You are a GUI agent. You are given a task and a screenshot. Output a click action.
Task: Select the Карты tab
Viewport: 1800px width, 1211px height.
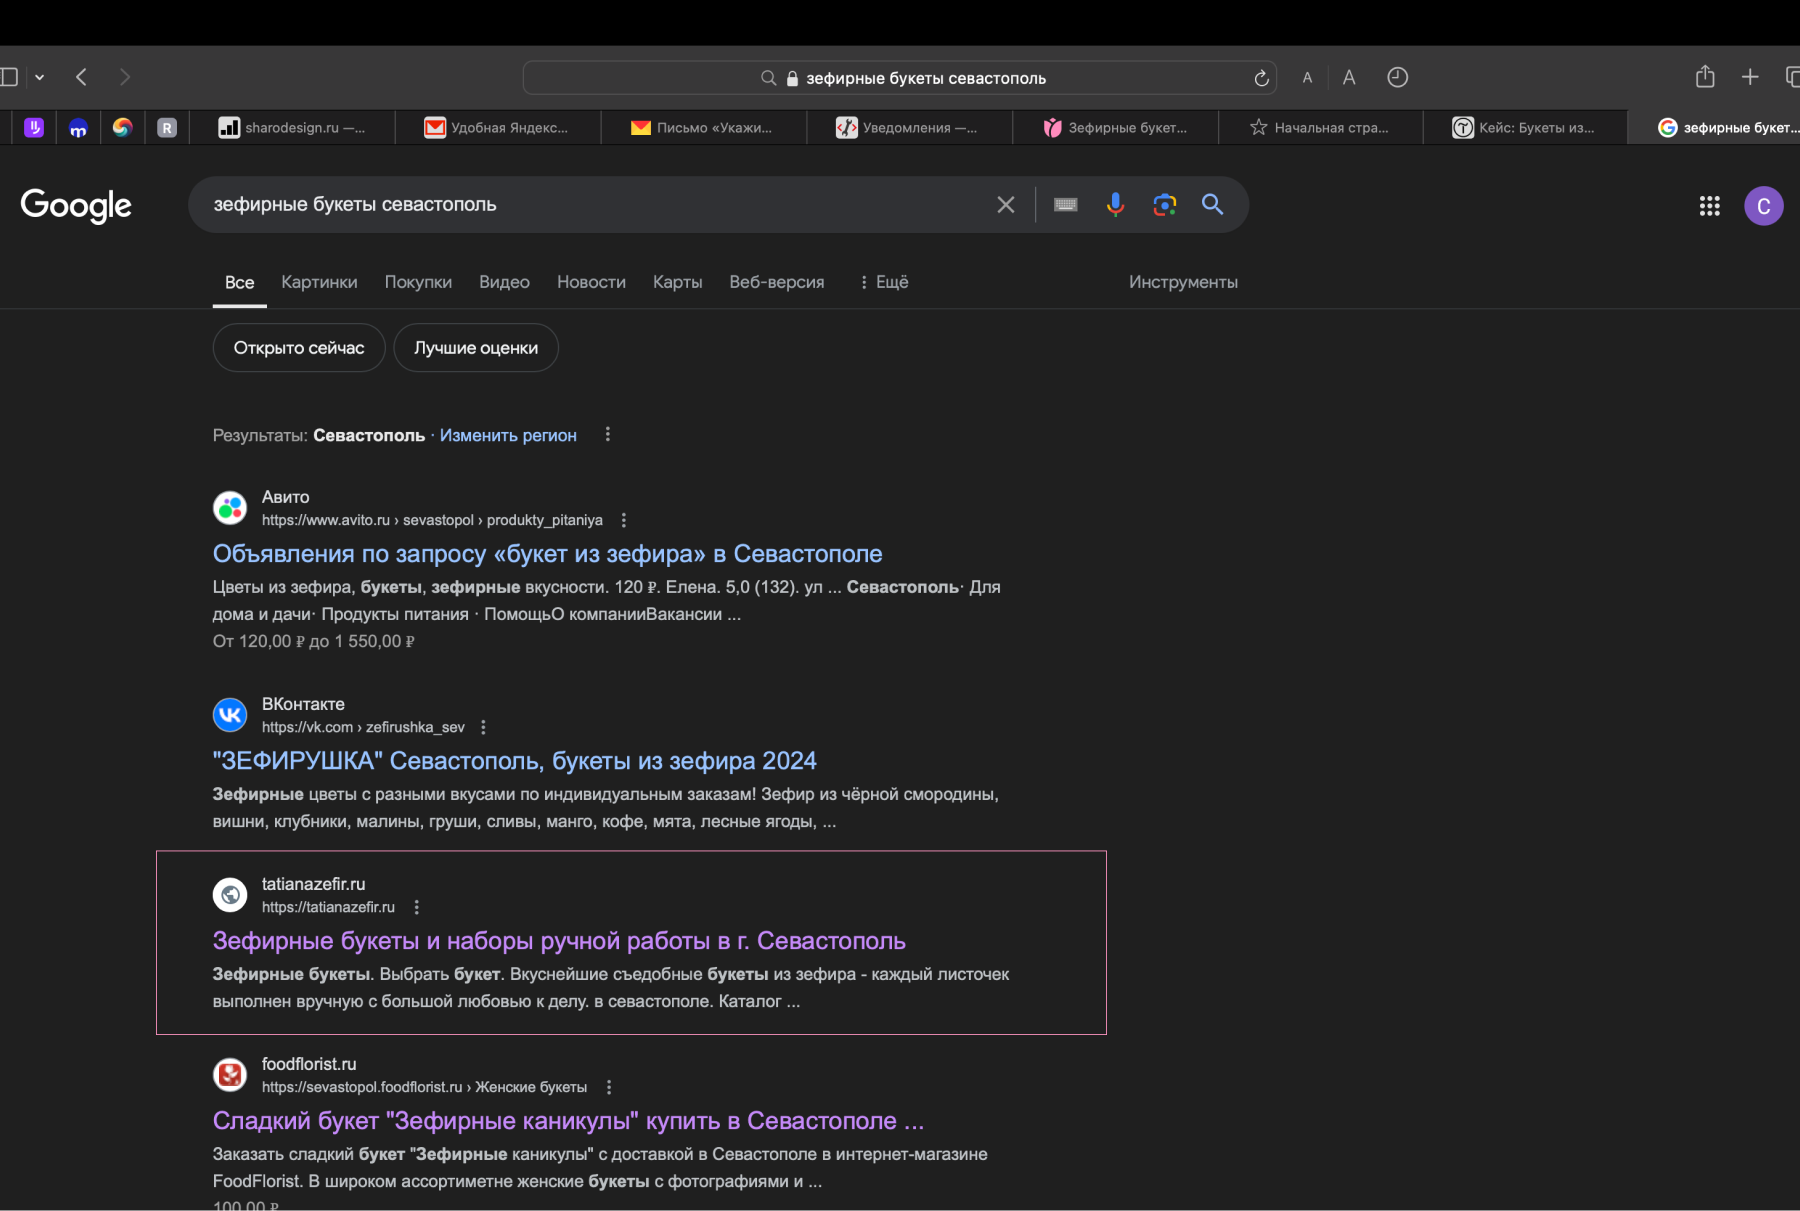click(677, 282)
